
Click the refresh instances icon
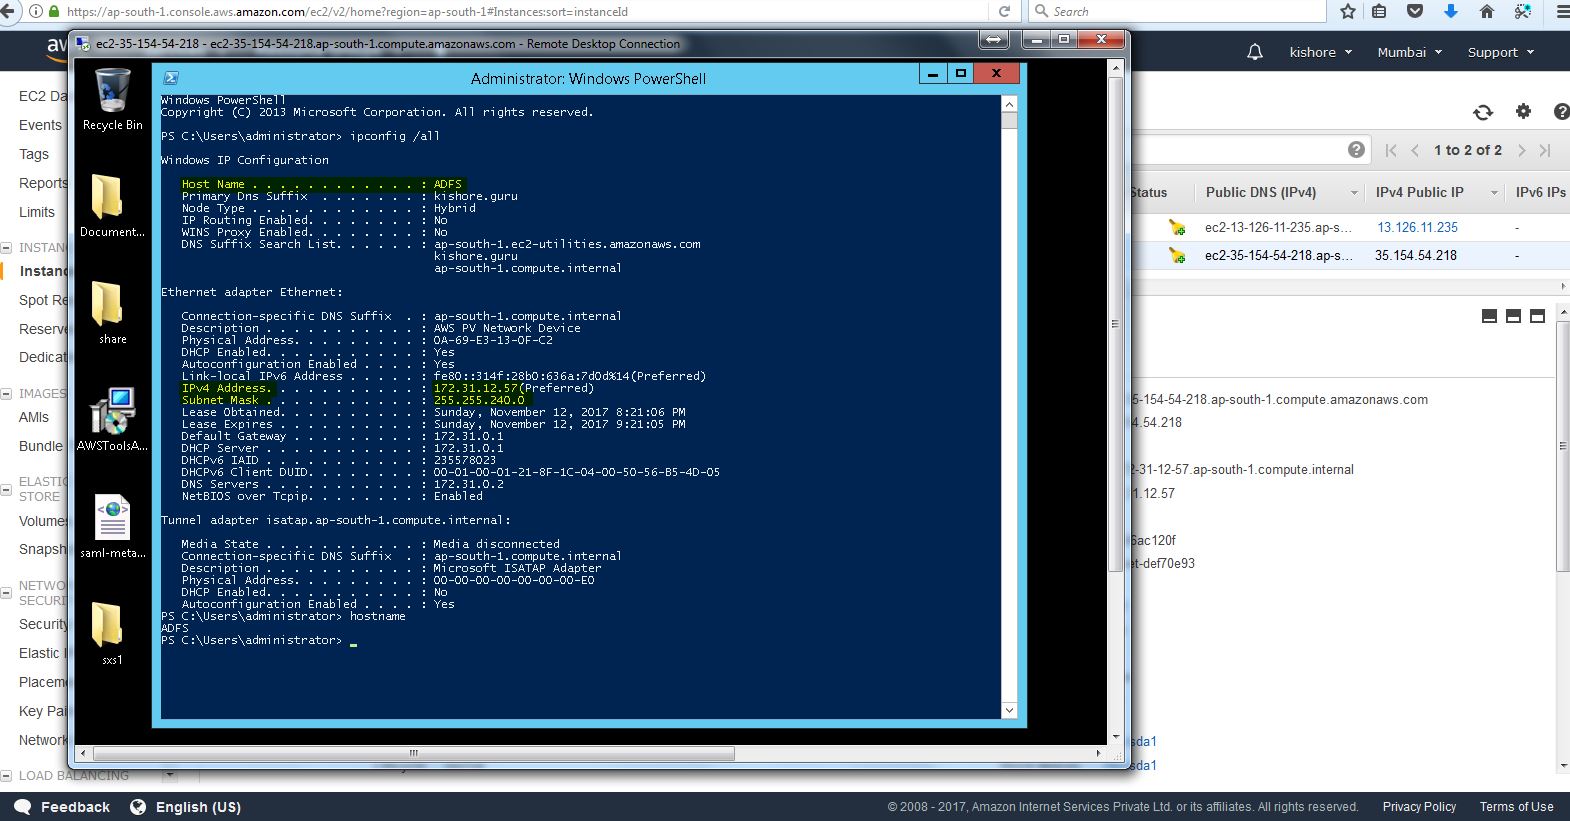pos(1483,112)
